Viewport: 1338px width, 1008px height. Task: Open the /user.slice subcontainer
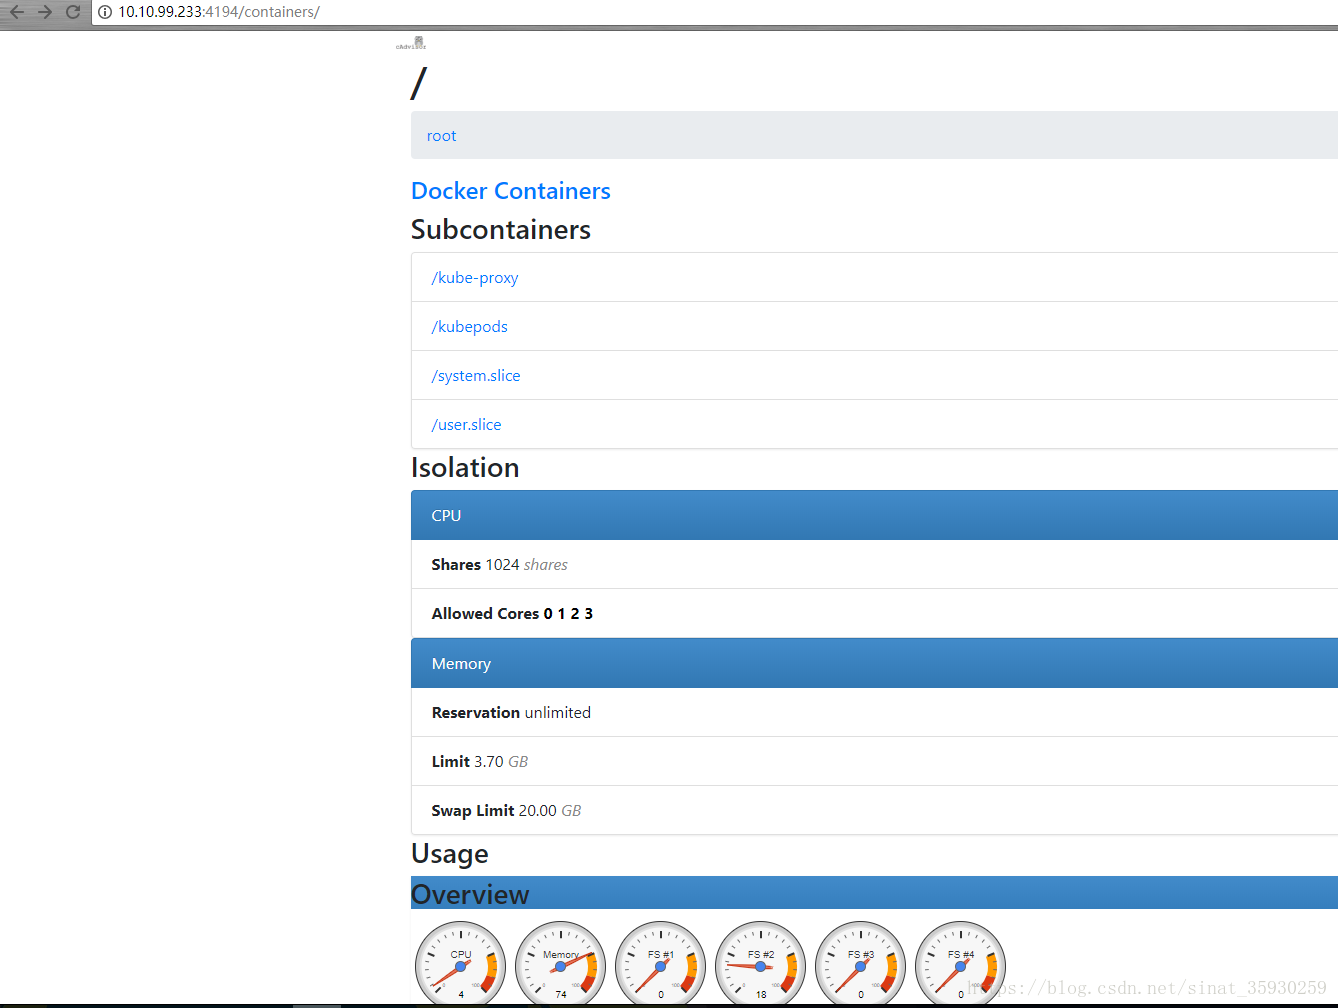click(x=467, y=425)
